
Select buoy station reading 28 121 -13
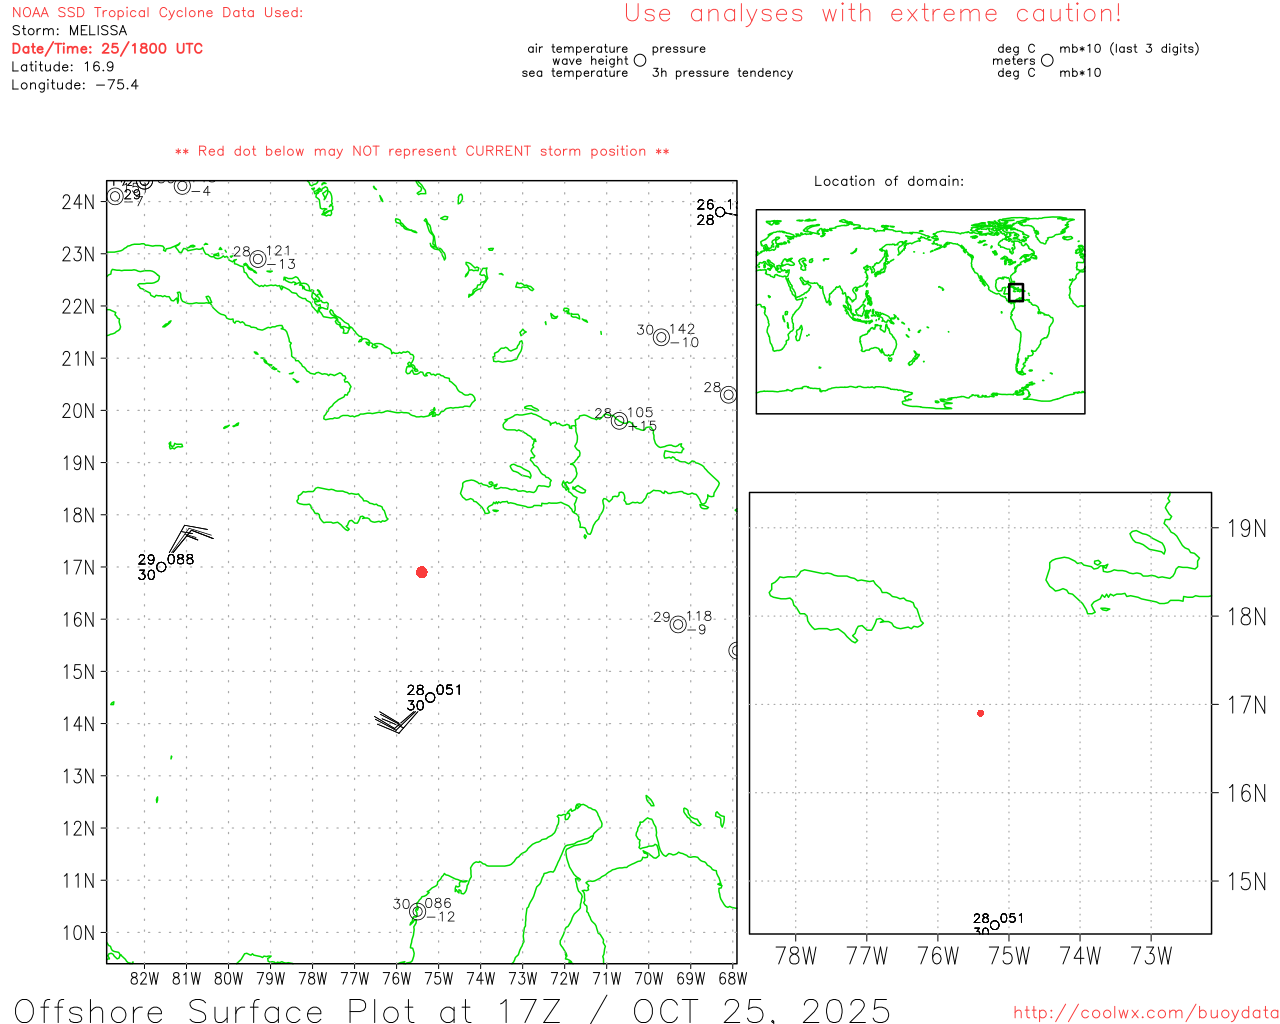tap(258, 259)
